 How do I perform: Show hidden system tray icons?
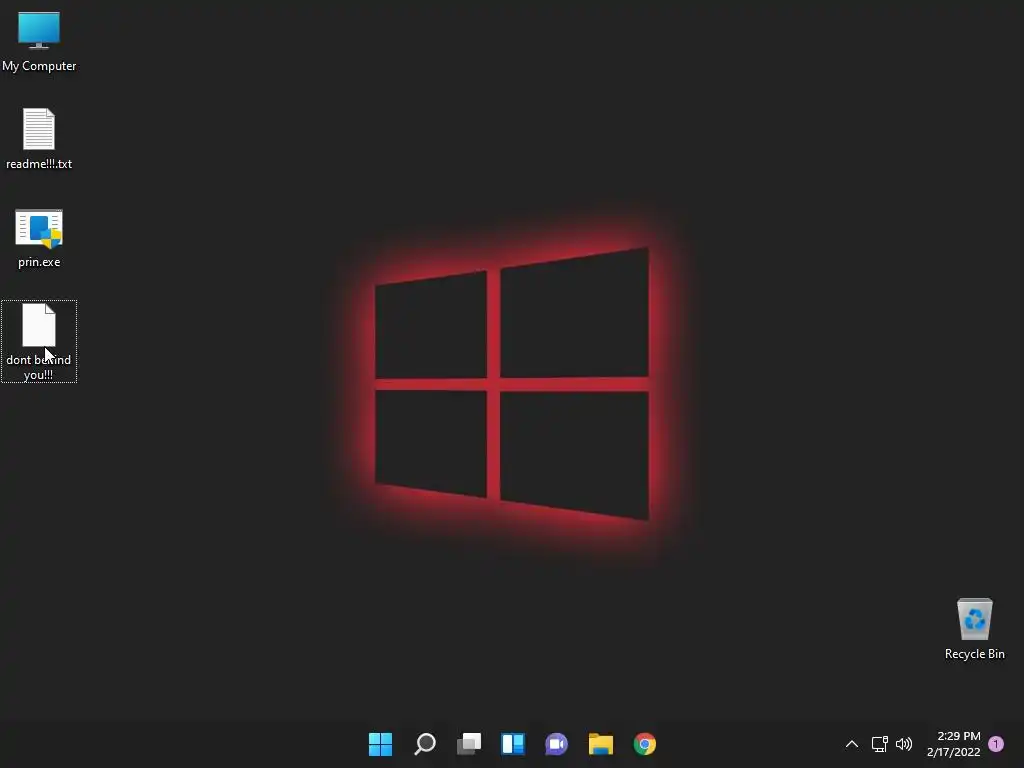(x=852, y=744)
